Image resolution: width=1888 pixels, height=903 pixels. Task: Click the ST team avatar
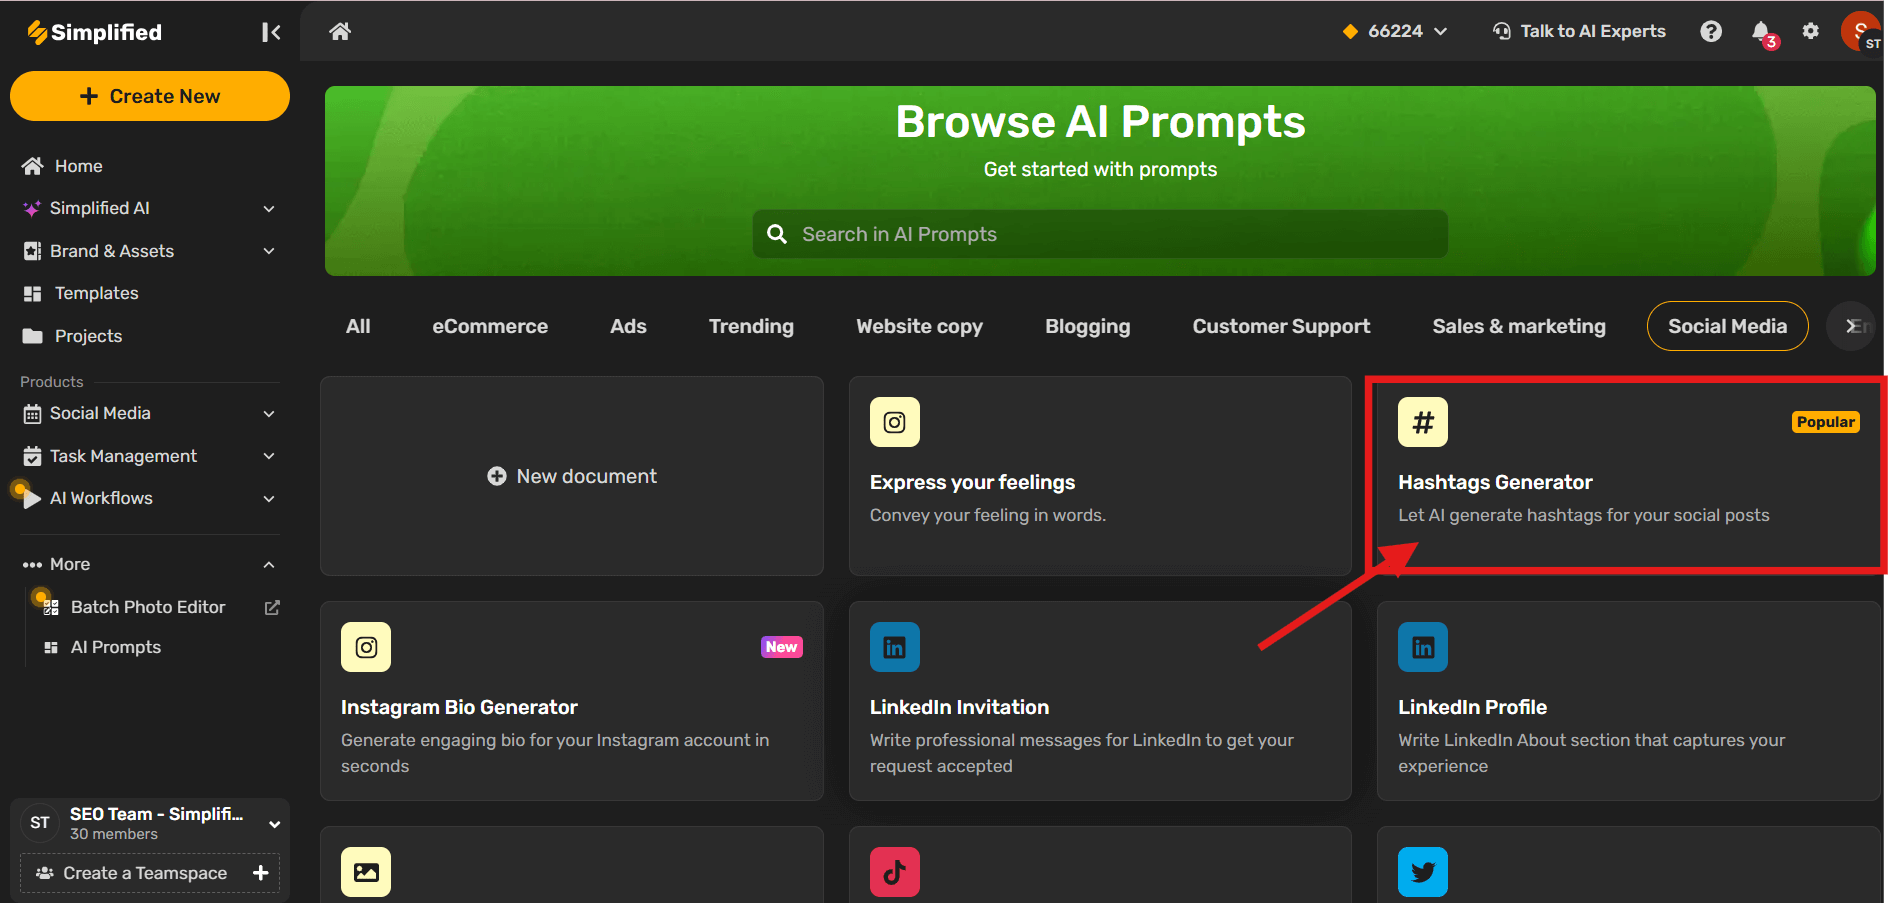click(x=40, y=823)
